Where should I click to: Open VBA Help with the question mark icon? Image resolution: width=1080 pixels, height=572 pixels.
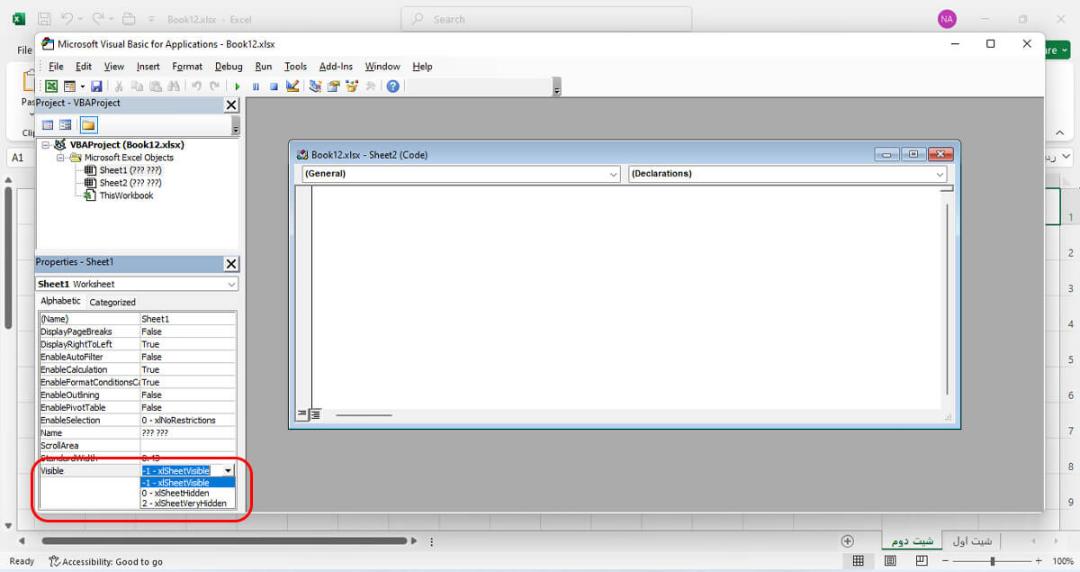pyautogui.click(x=393, y=86)
